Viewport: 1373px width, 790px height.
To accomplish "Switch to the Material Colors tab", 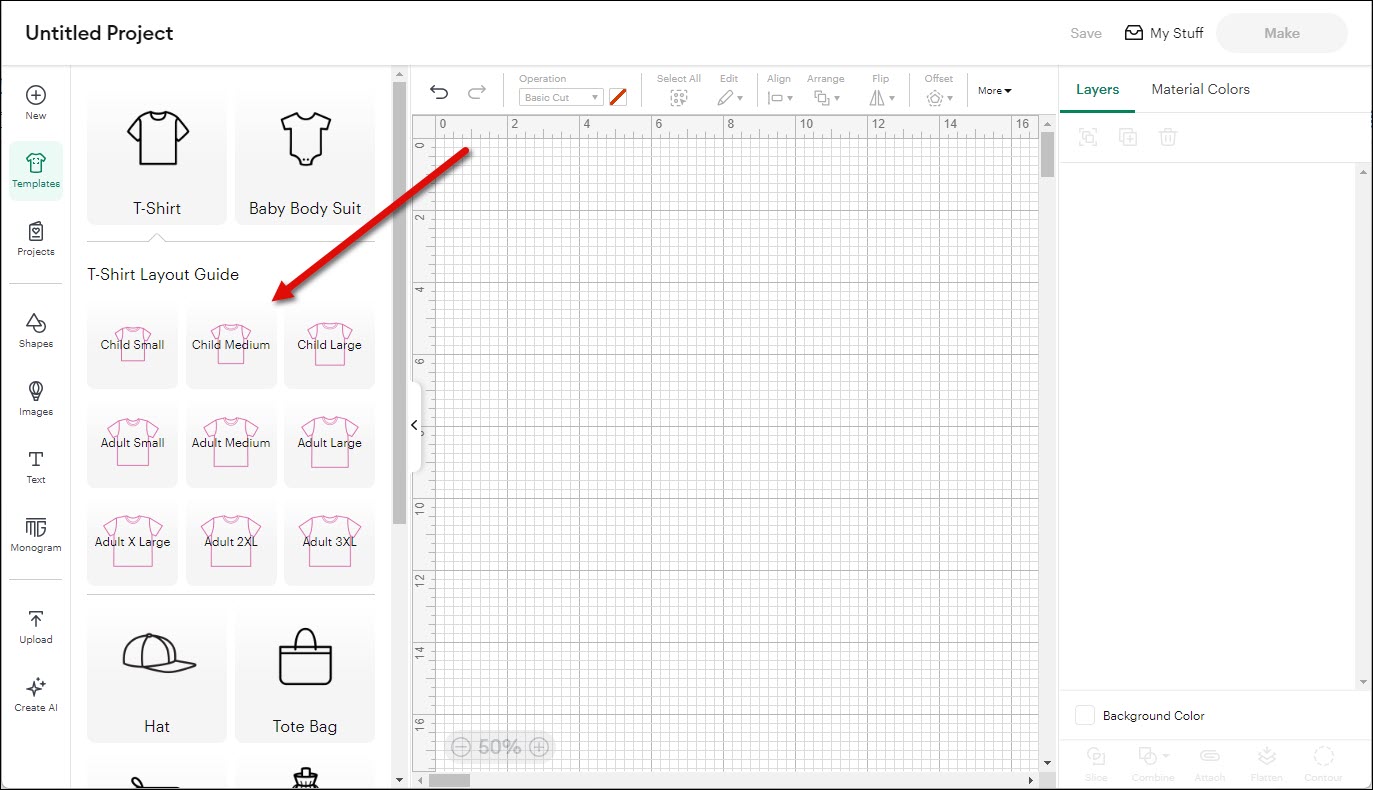I will point(1200,89).
